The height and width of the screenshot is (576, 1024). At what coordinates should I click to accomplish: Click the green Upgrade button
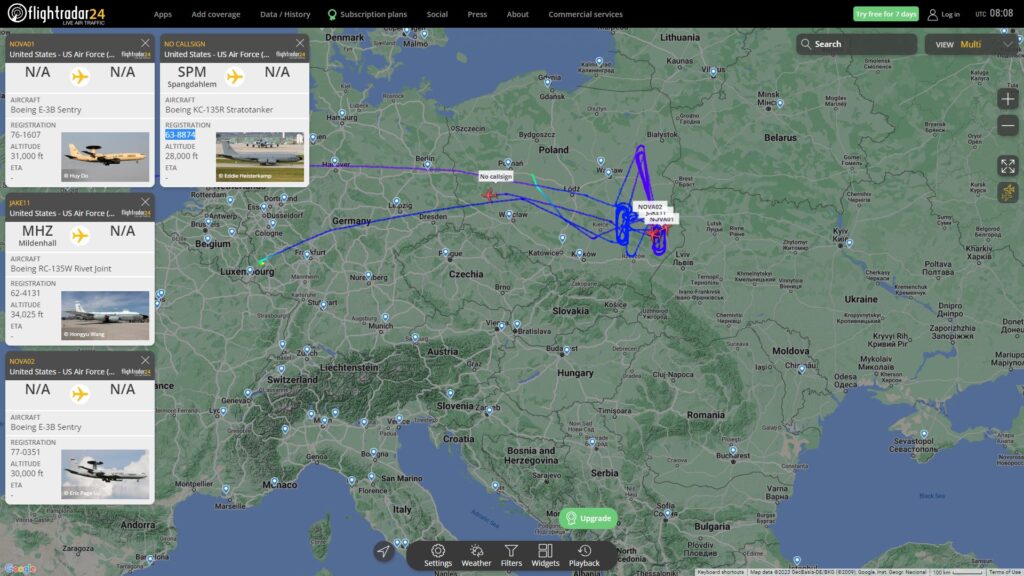coord(588,518)
